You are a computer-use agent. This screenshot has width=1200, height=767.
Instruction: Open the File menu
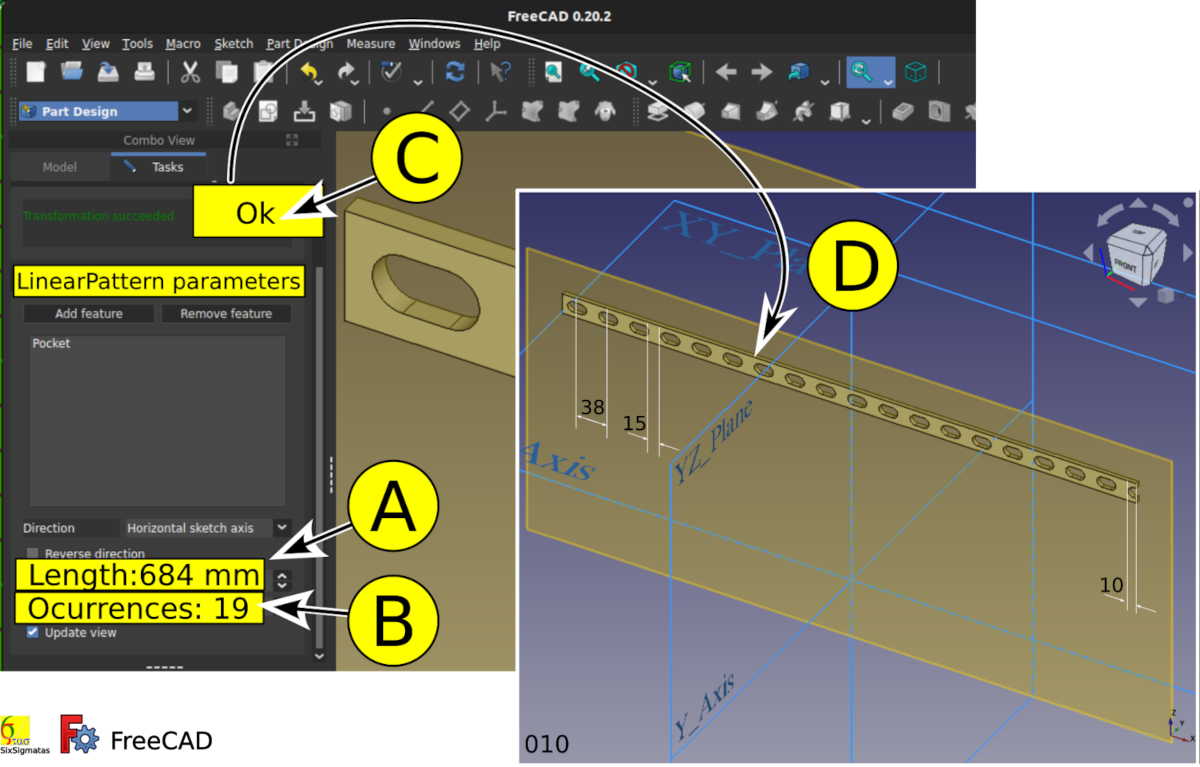22,44
